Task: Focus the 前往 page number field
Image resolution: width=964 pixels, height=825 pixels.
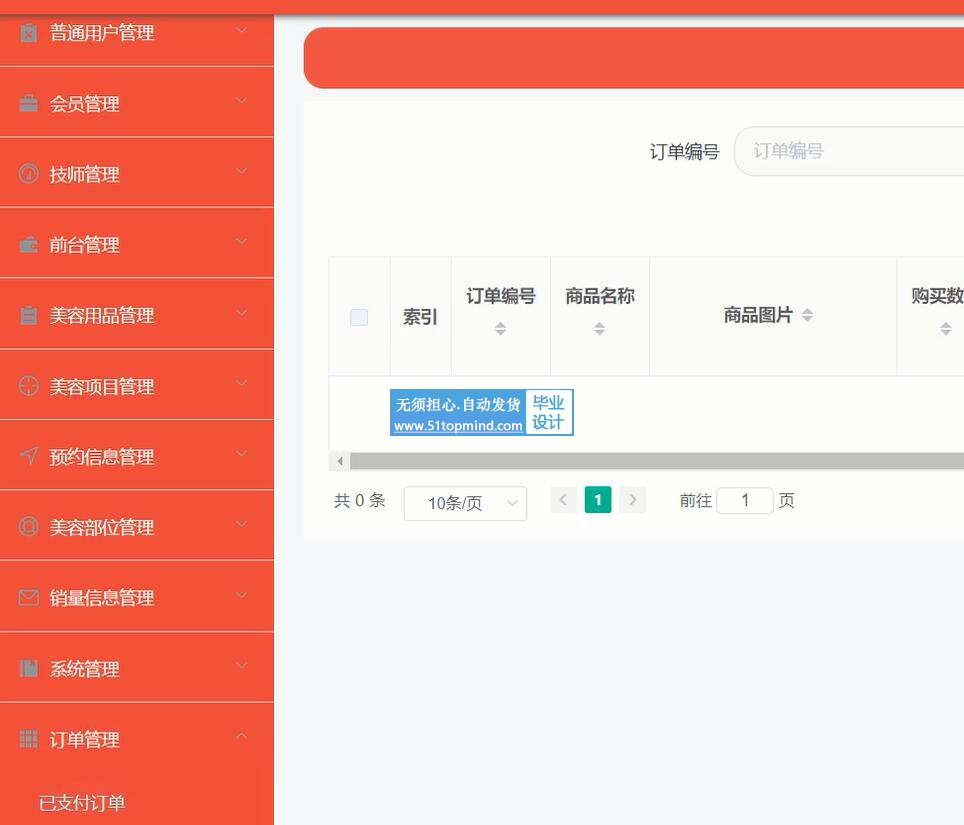Action: (745, 500)
